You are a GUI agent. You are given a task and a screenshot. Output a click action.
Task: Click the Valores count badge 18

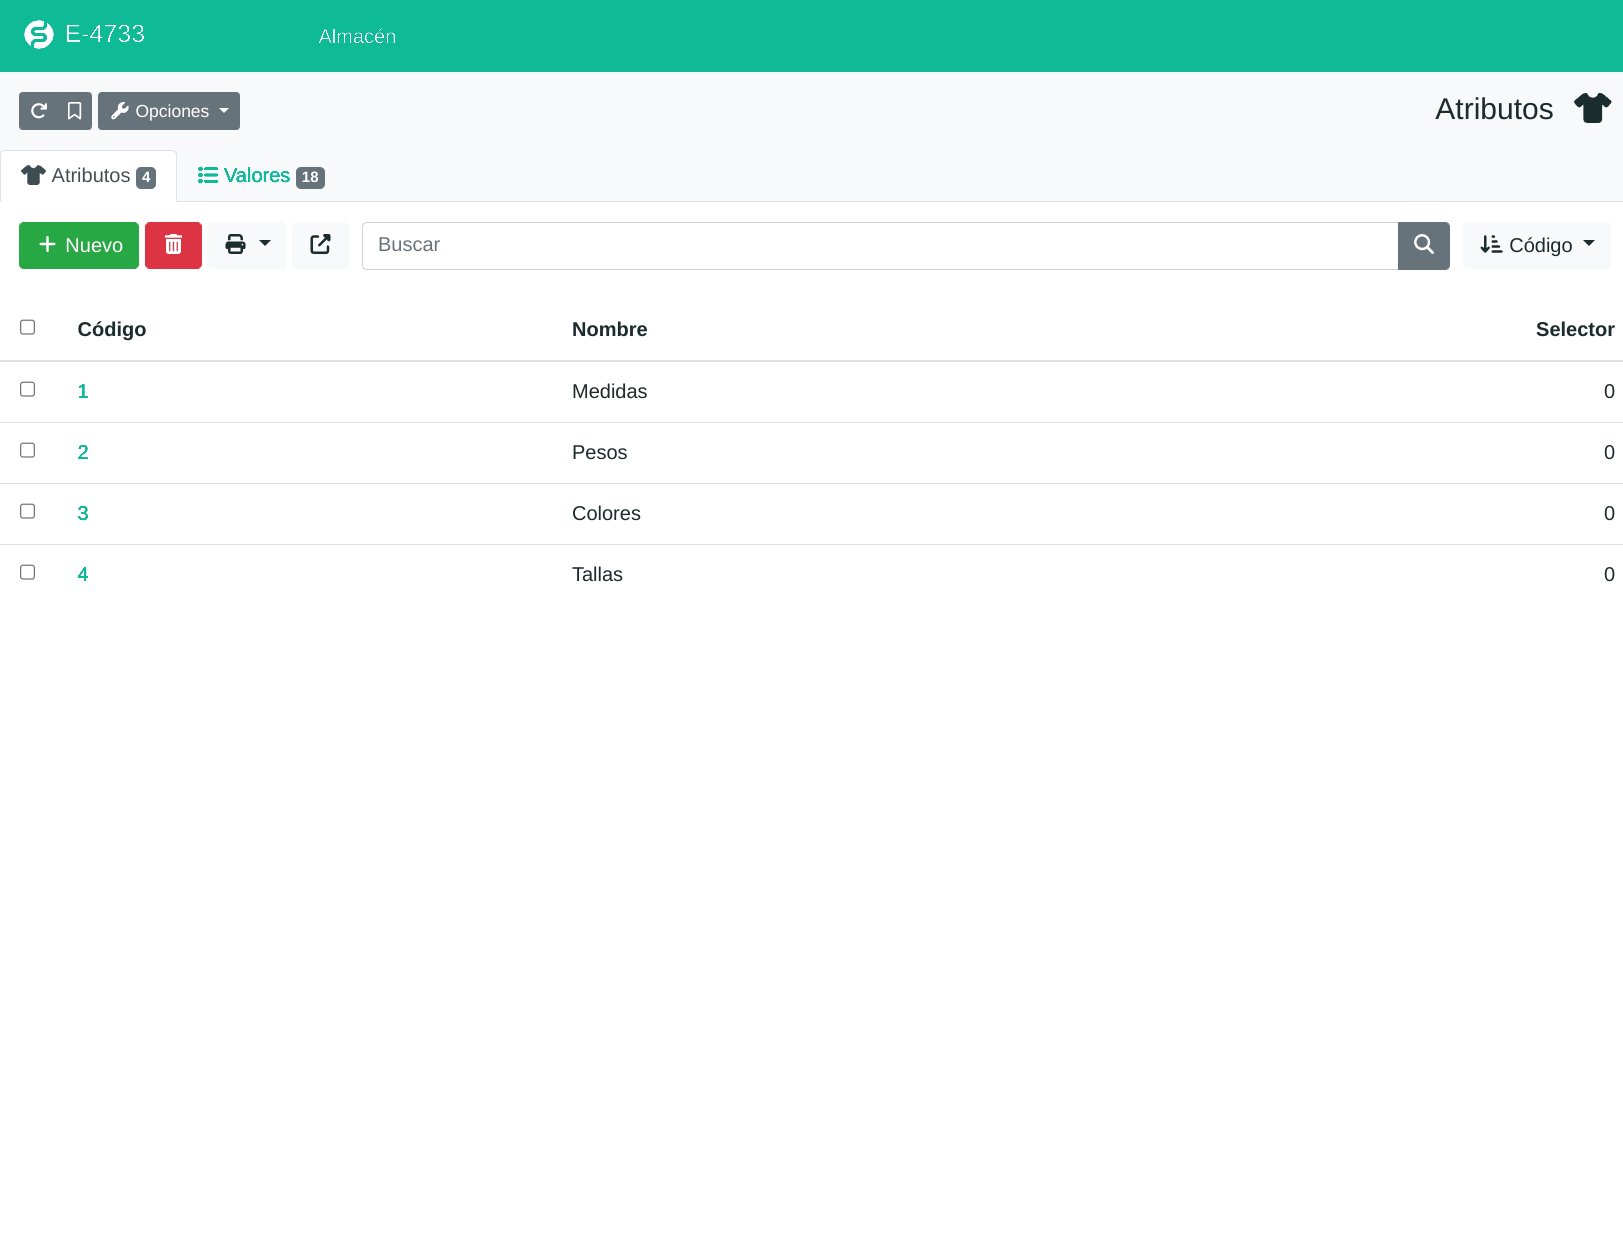pos(310,177)
